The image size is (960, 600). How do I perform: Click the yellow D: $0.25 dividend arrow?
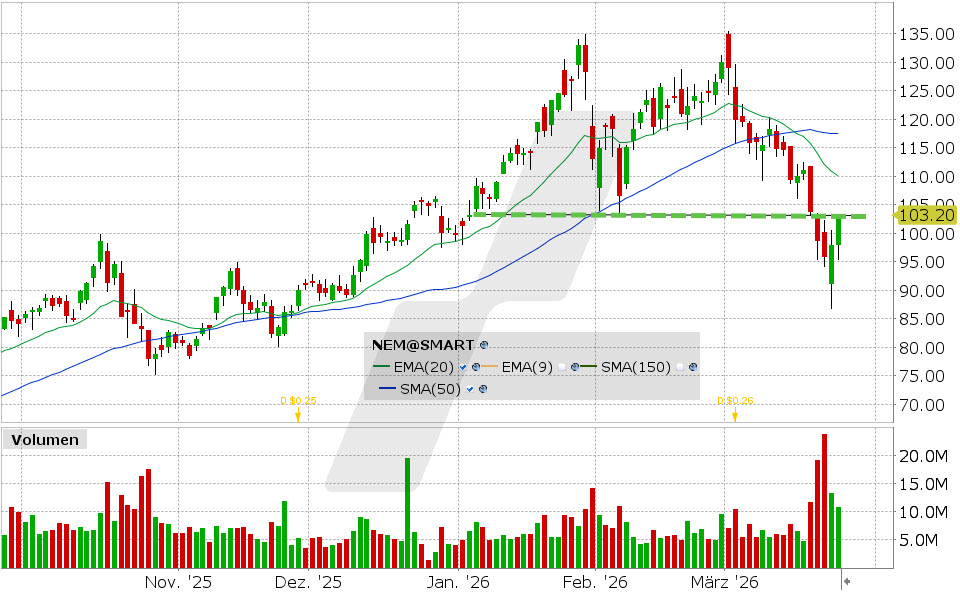(298, 414)
